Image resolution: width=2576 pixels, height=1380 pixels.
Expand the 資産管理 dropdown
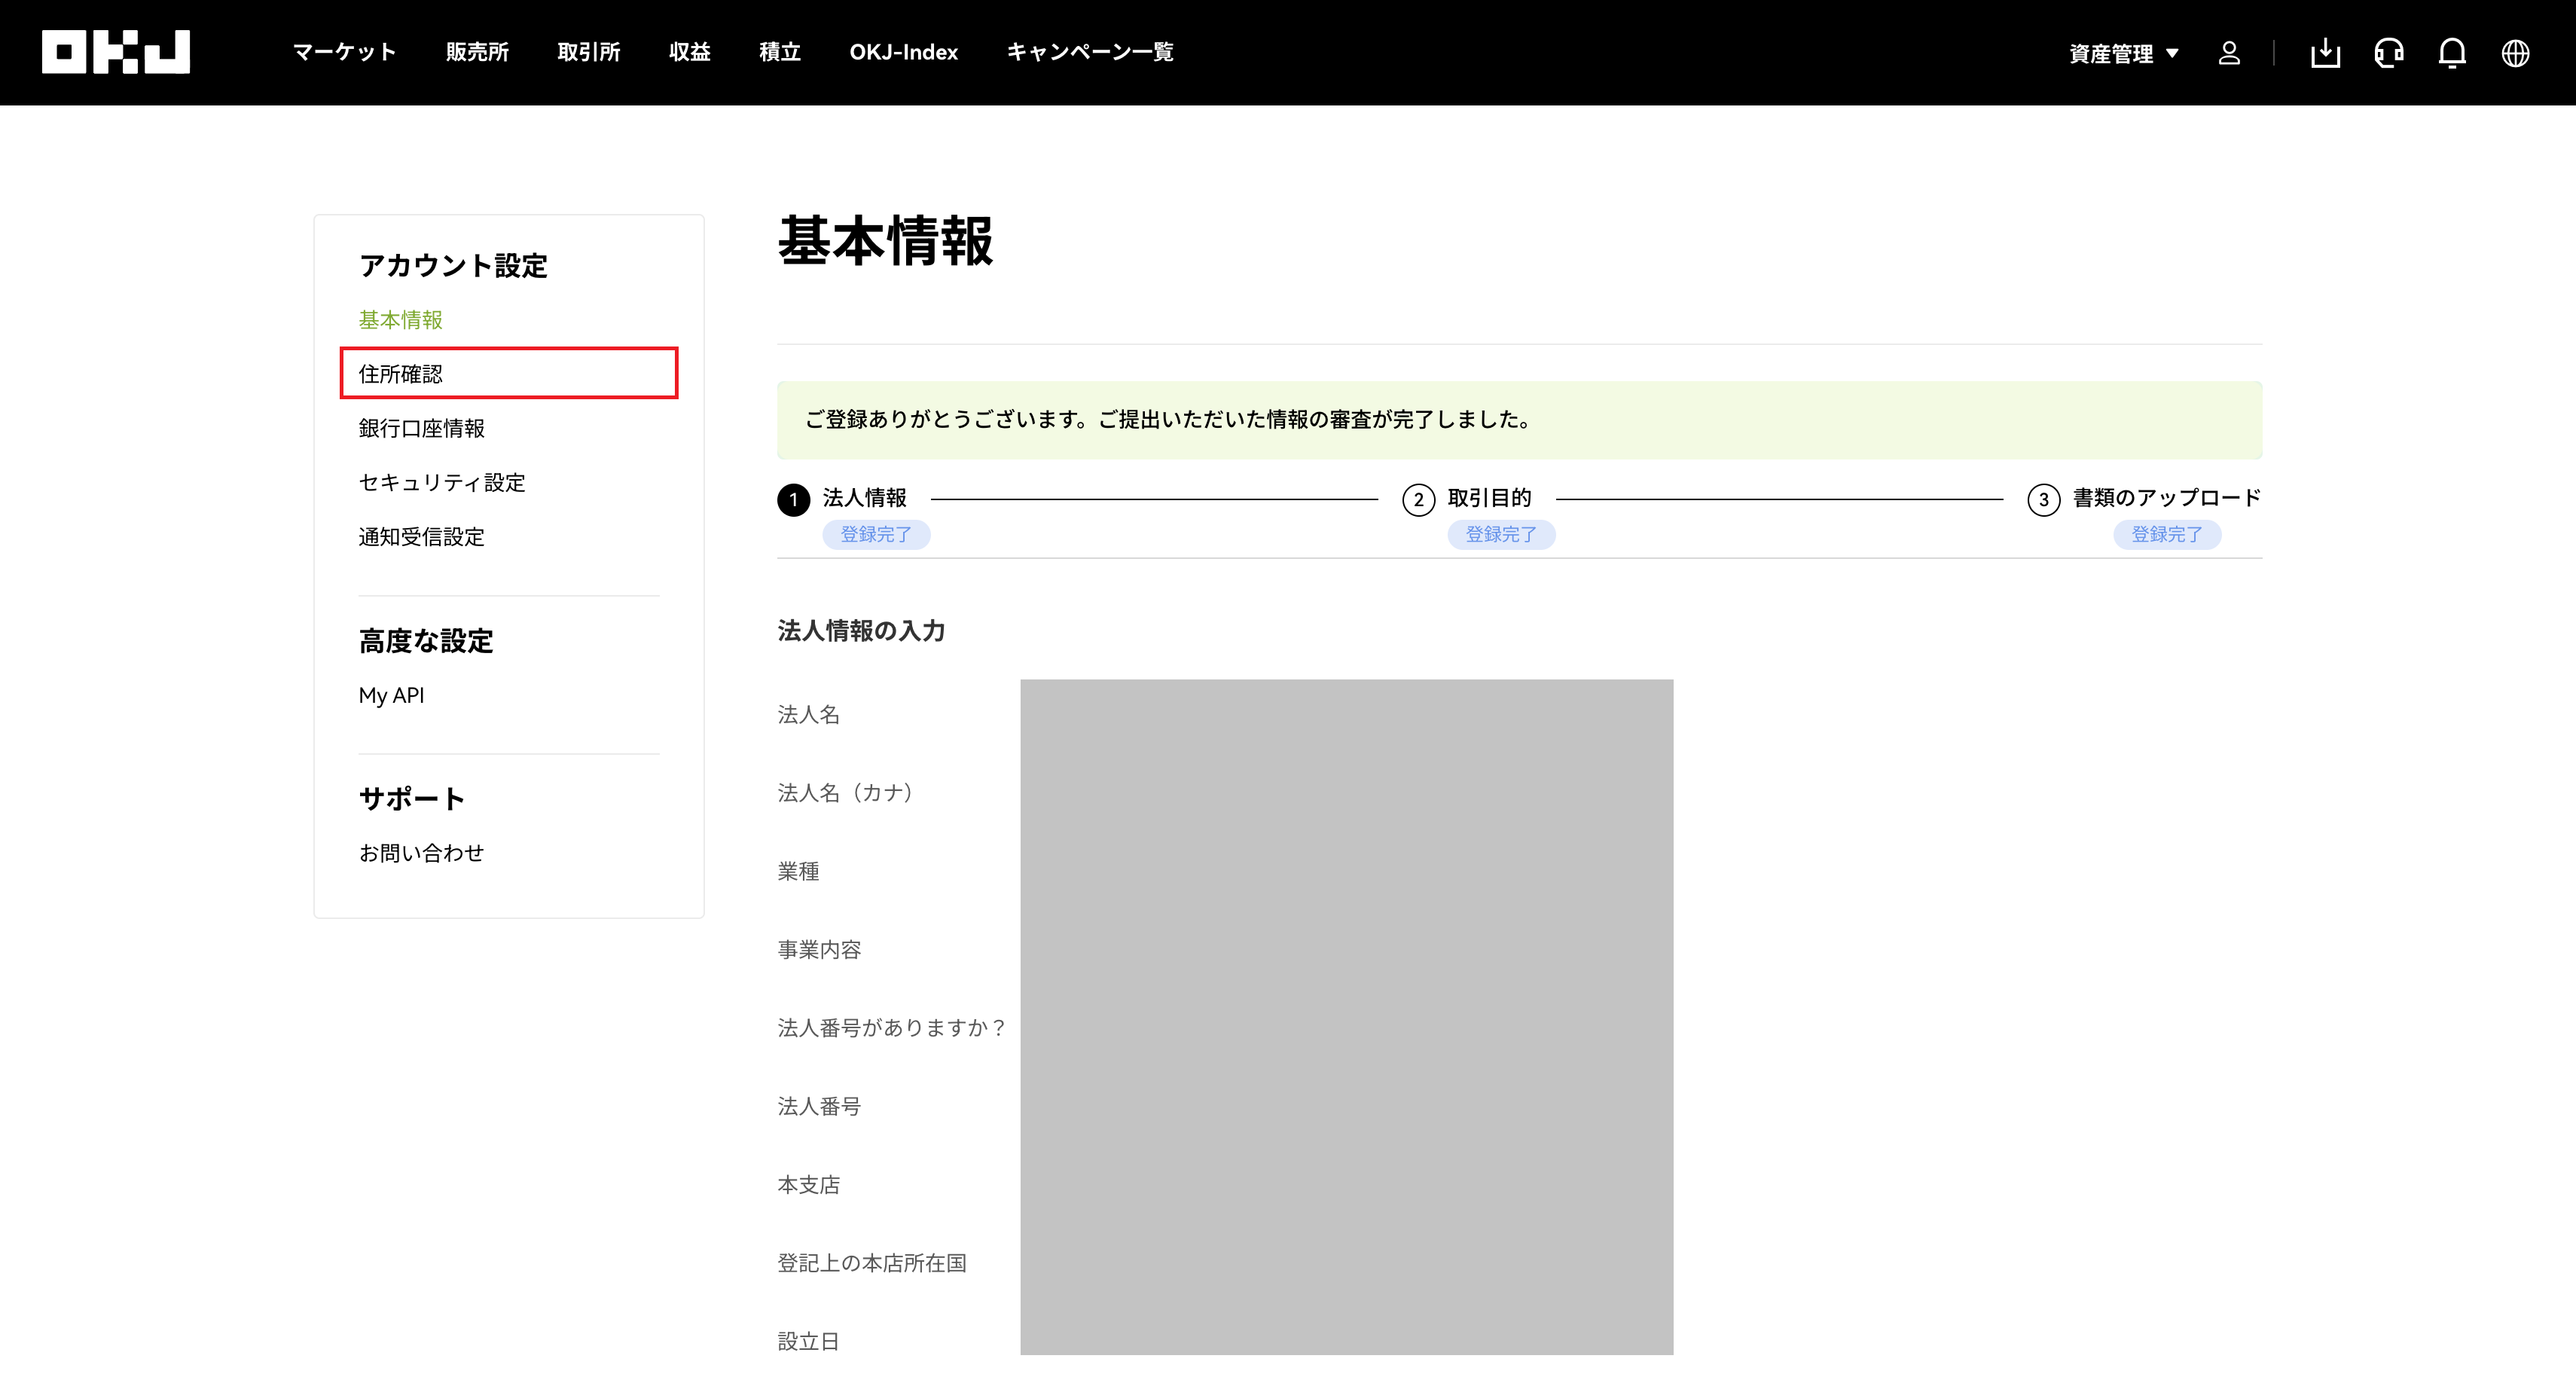2124,53
